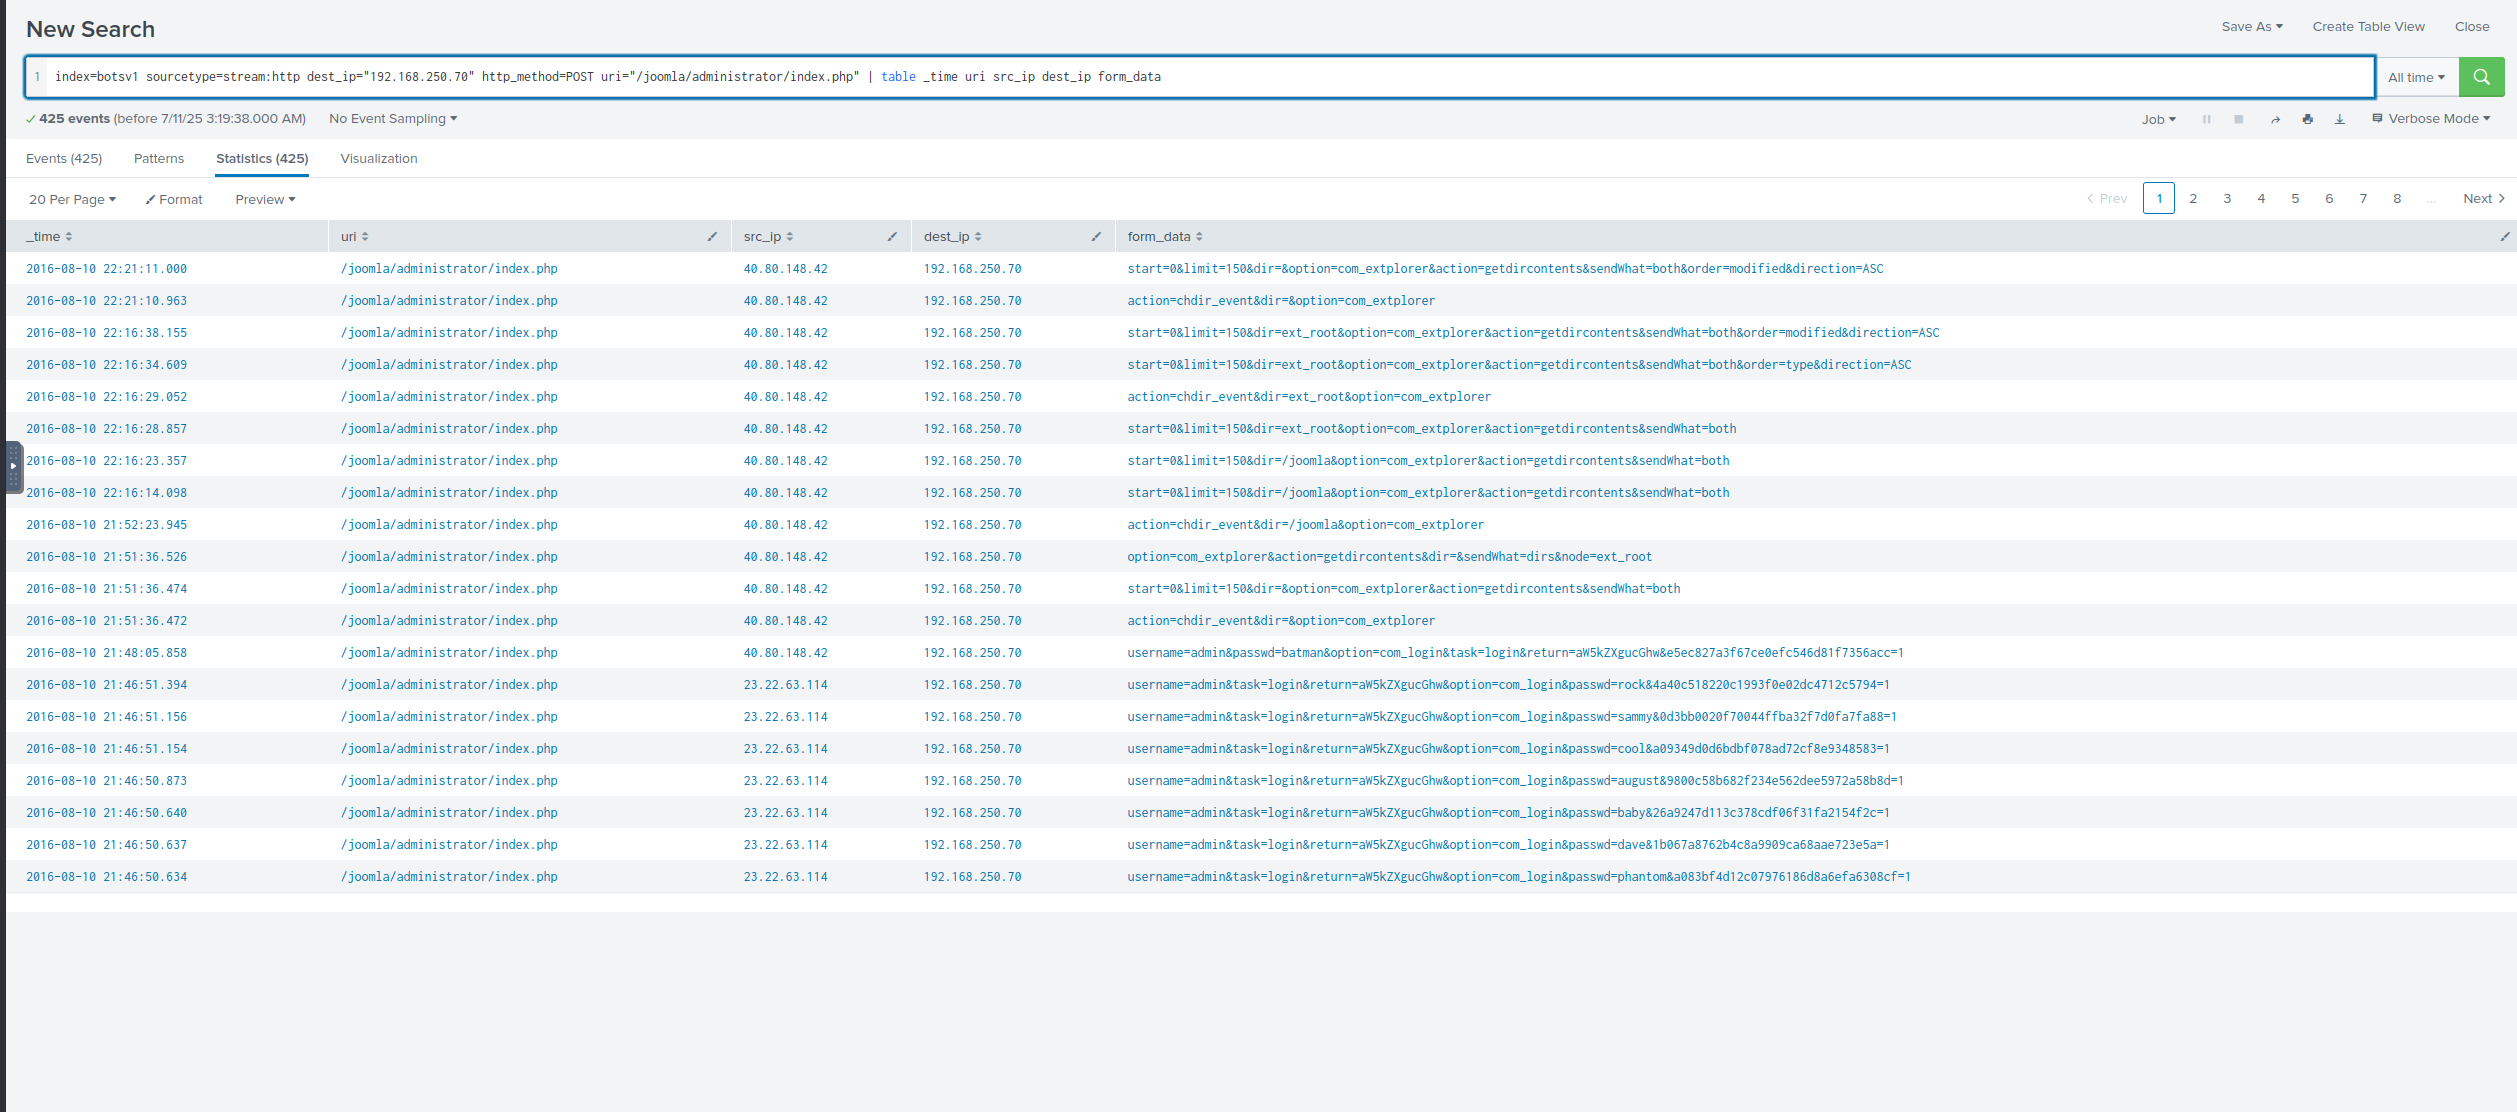Image resolution: width=2517 pixels, height=1112 pixels.
Task: Sort by src_ip column header
Action: [768, 237]
